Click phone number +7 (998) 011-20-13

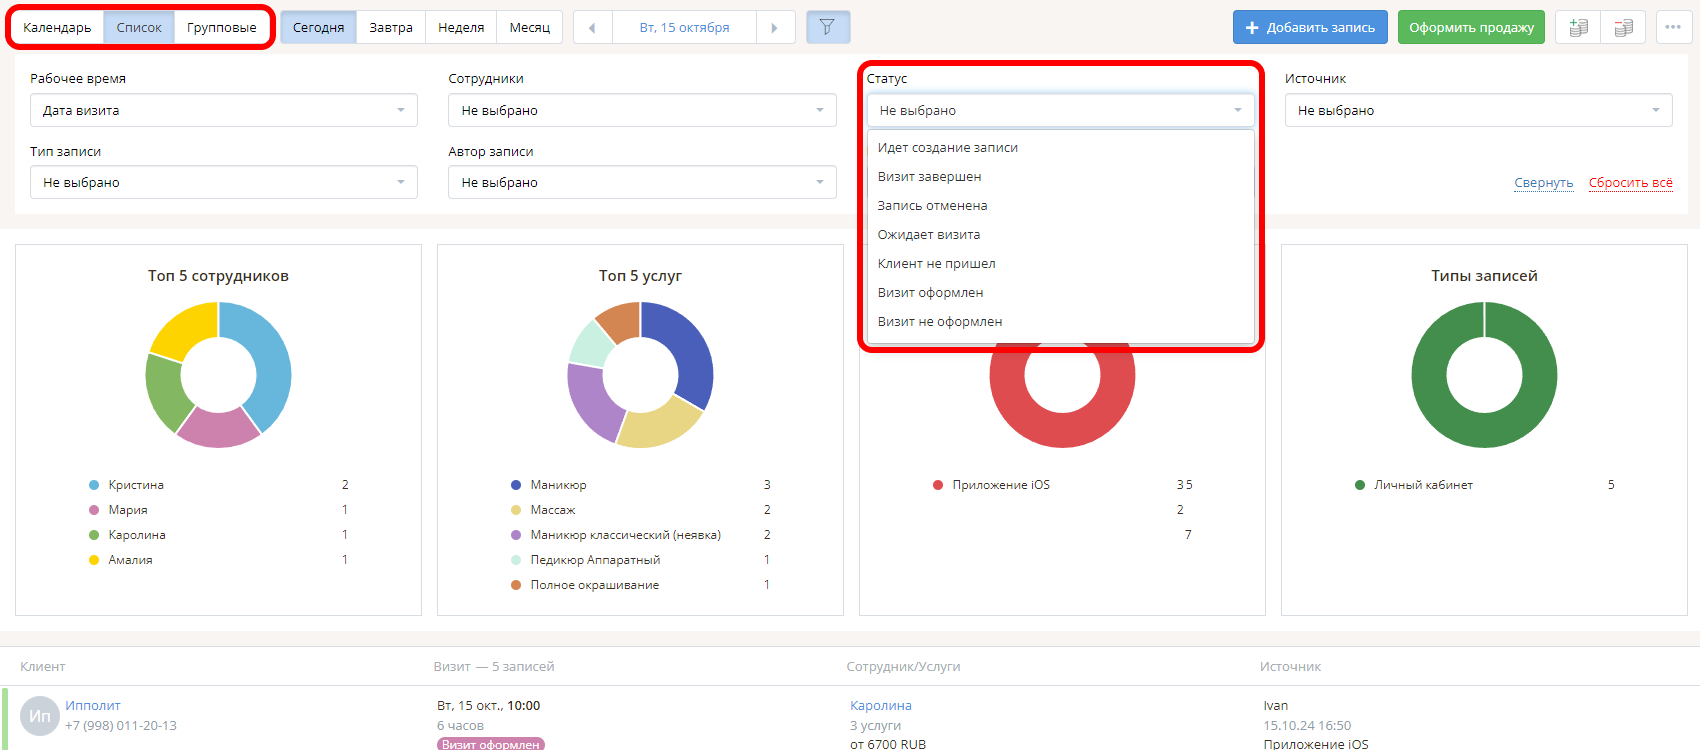coord(121,725)
